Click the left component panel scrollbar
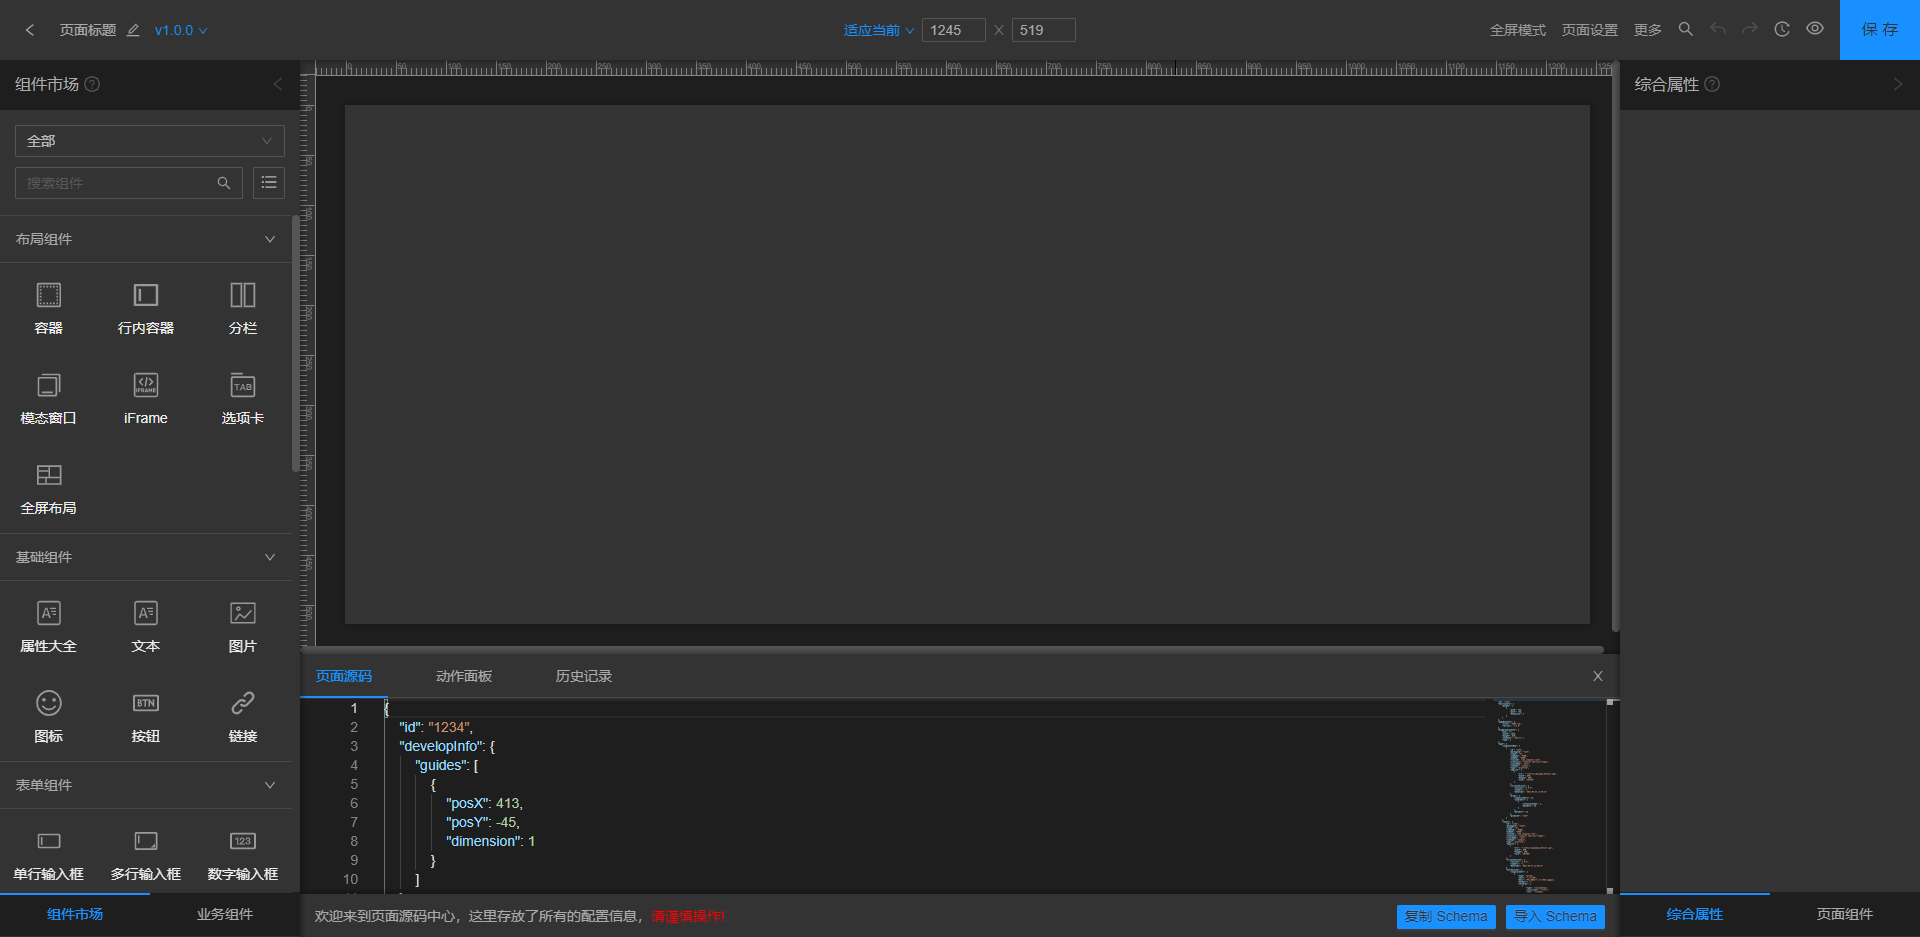Image resolution: width=1920 pixels, height=937 pixels. (x=295, y=343)
